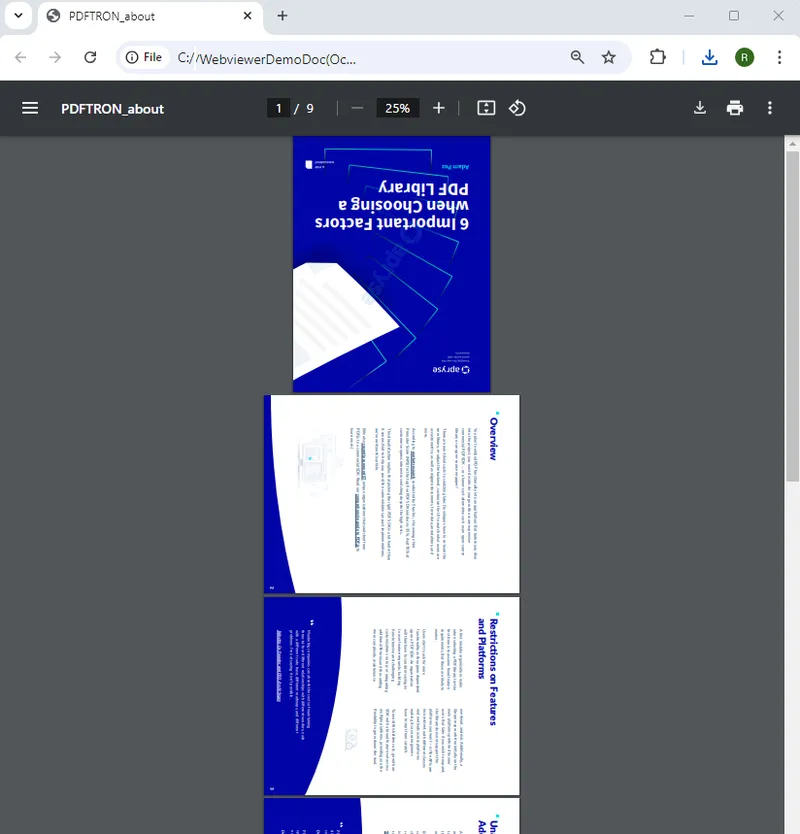Go forward in browser history
This screenshot has width=800, height=834.
click(x=55, y=57)
